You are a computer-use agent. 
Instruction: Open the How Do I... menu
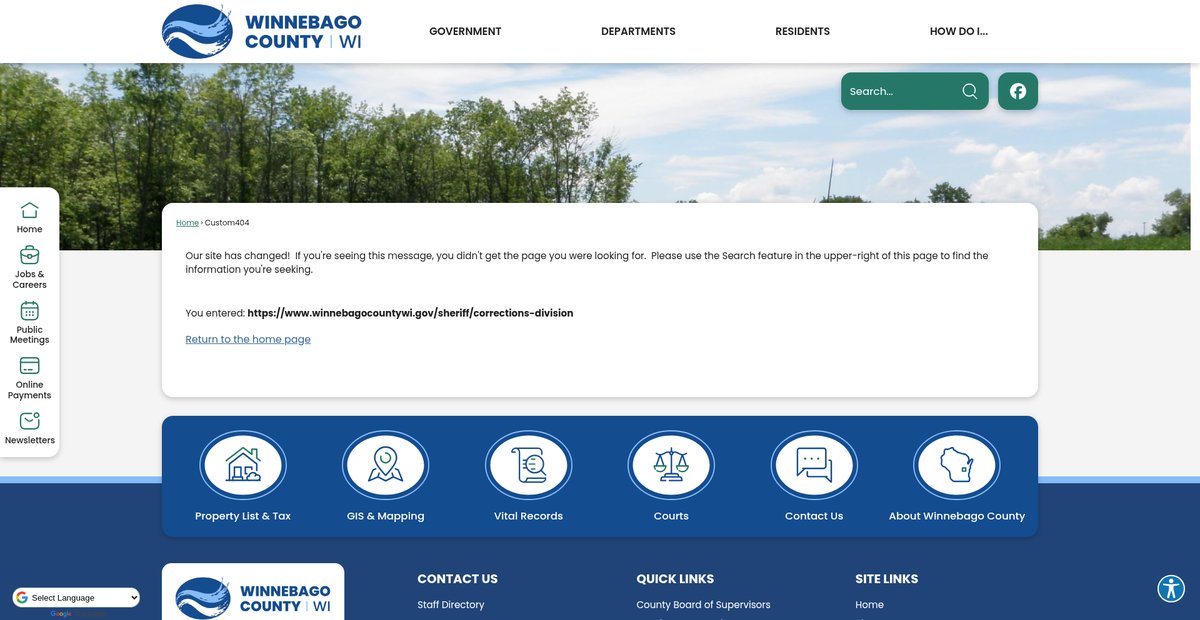click(x=958, y=31)
